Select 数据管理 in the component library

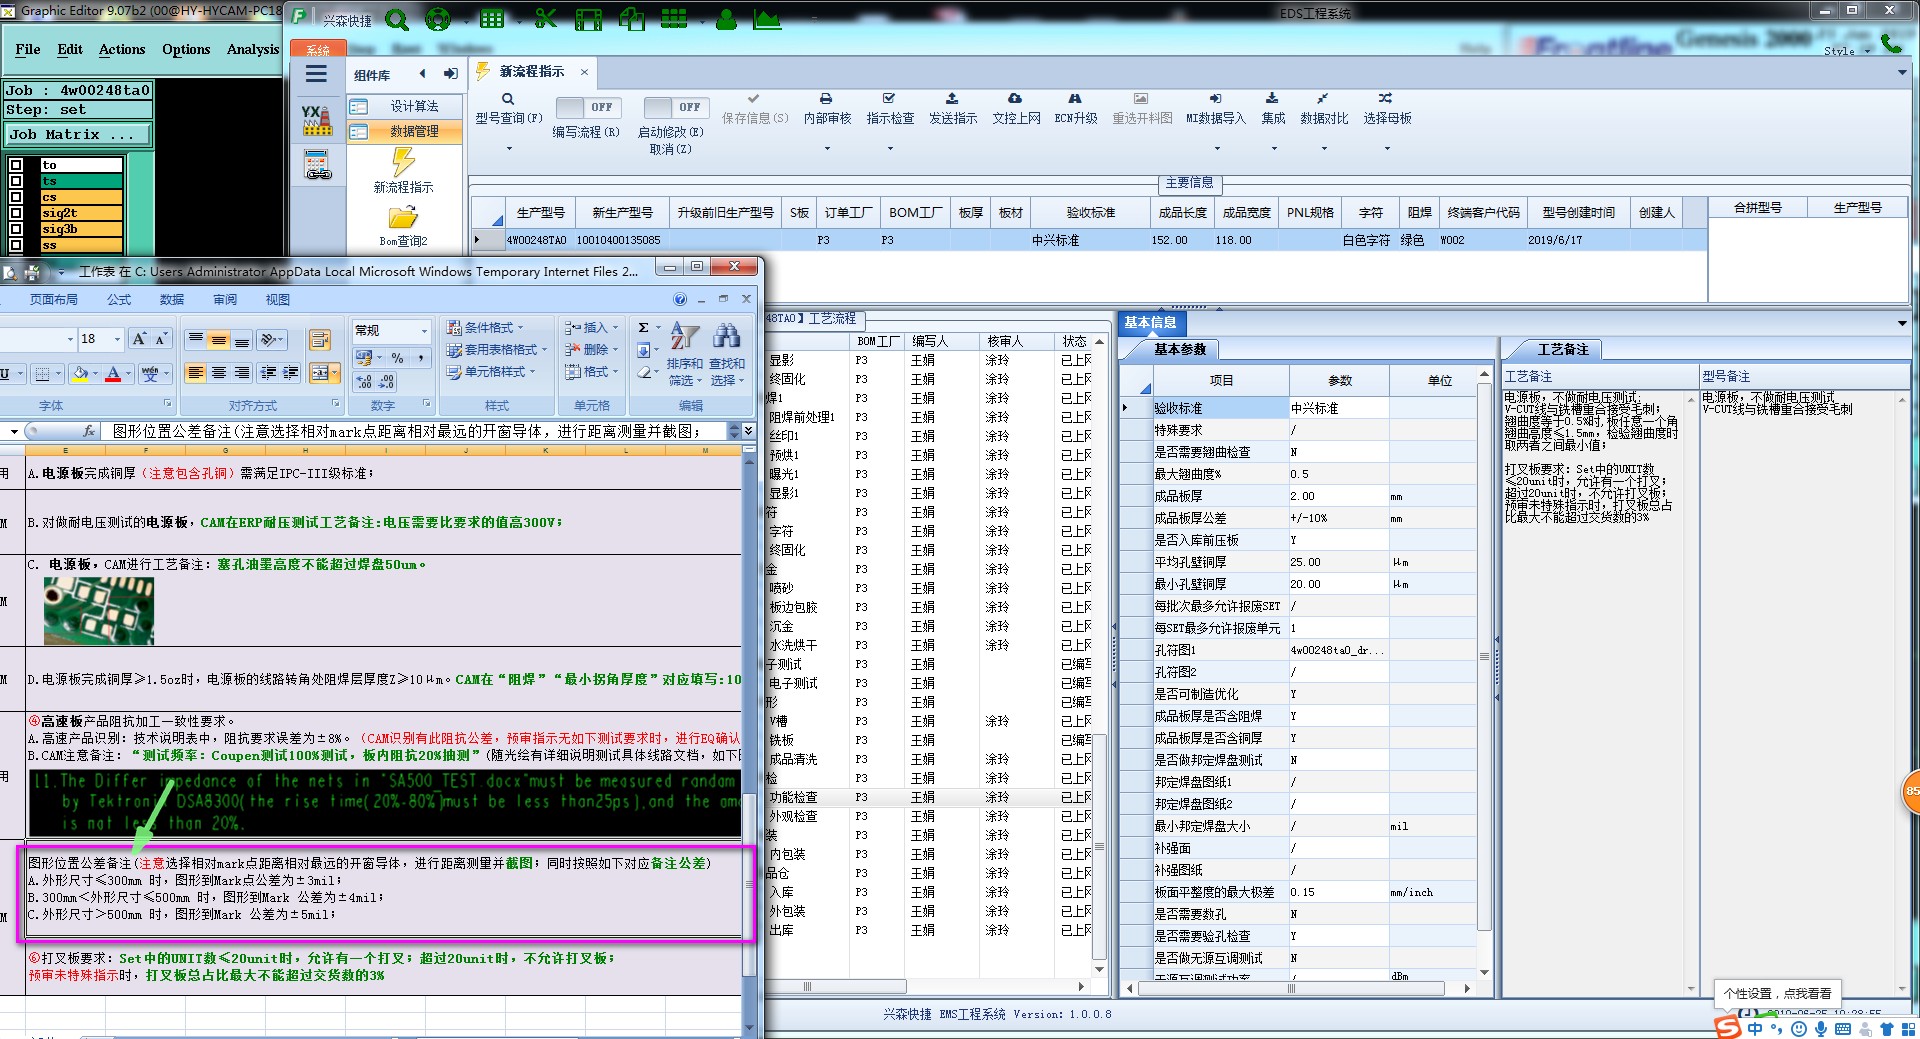point(405,131)
